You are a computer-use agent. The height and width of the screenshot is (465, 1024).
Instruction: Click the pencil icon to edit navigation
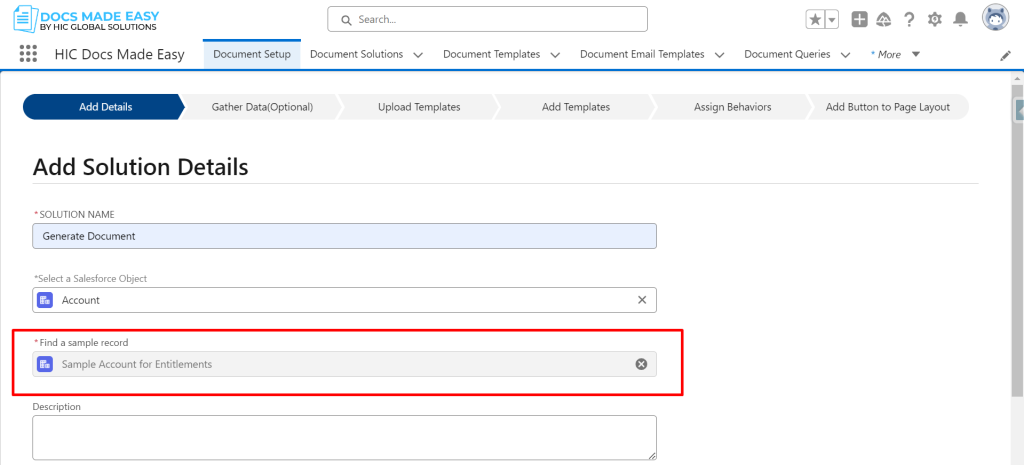click(x=1005, y=56)
